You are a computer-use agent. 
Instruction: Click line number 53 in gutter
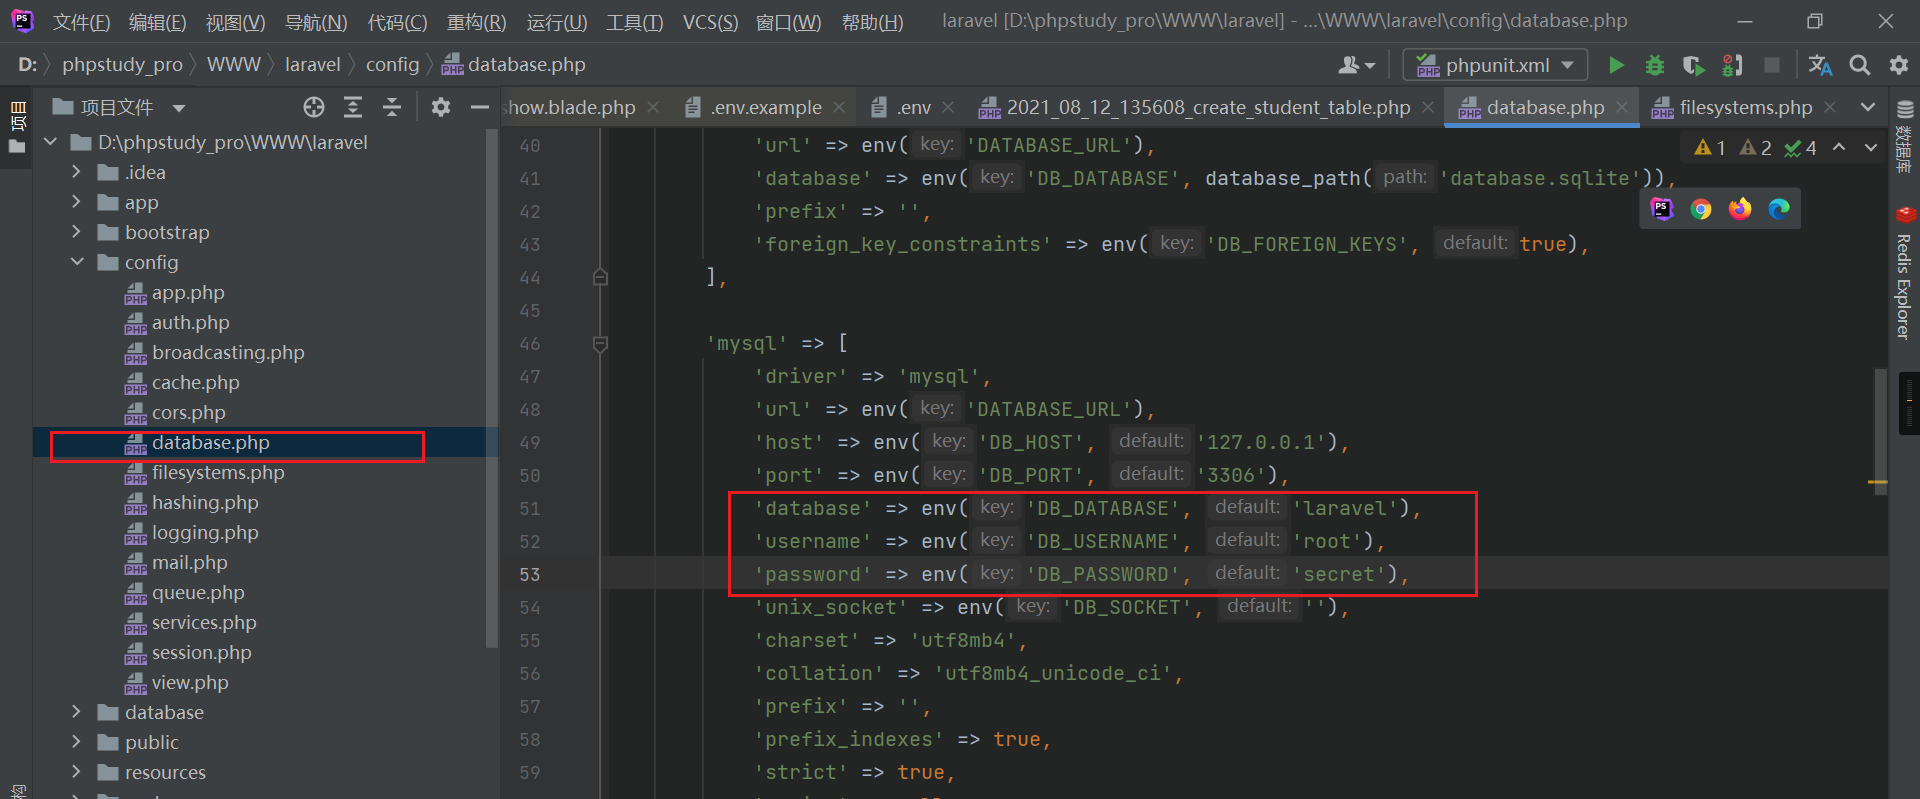tap(529, 574)
